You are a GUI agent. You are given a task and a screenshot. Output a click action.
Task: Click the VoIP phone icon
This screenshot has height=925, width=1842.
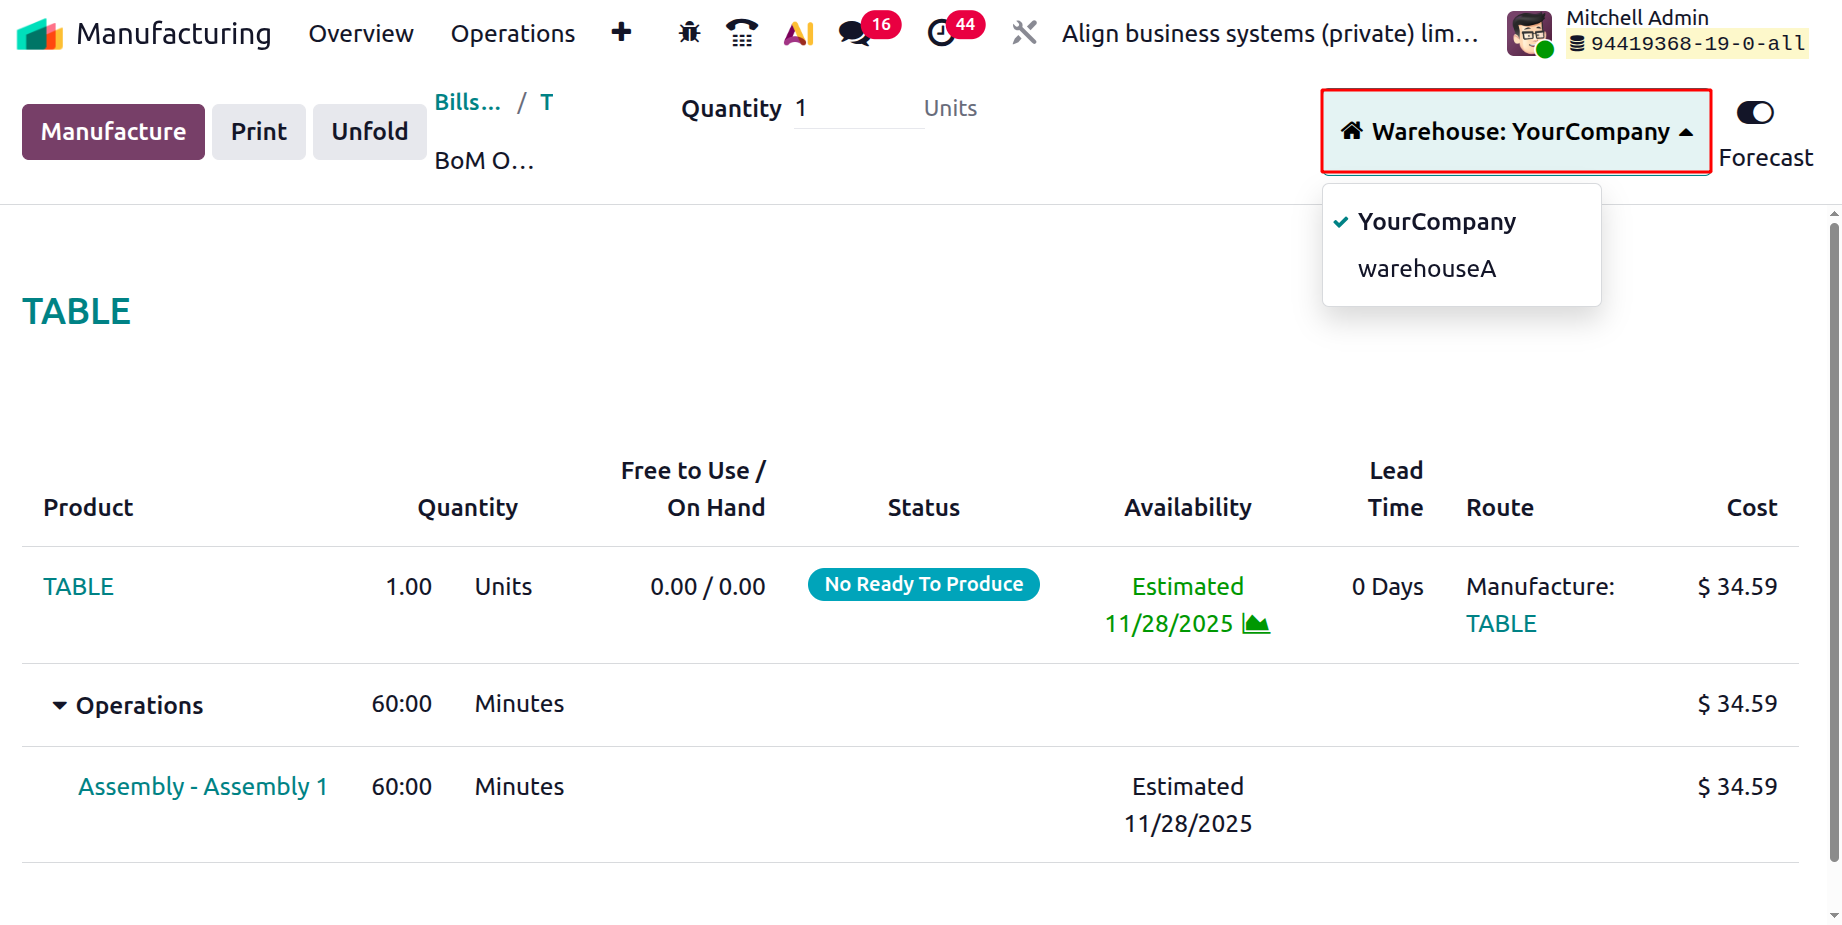pos(741,33)
